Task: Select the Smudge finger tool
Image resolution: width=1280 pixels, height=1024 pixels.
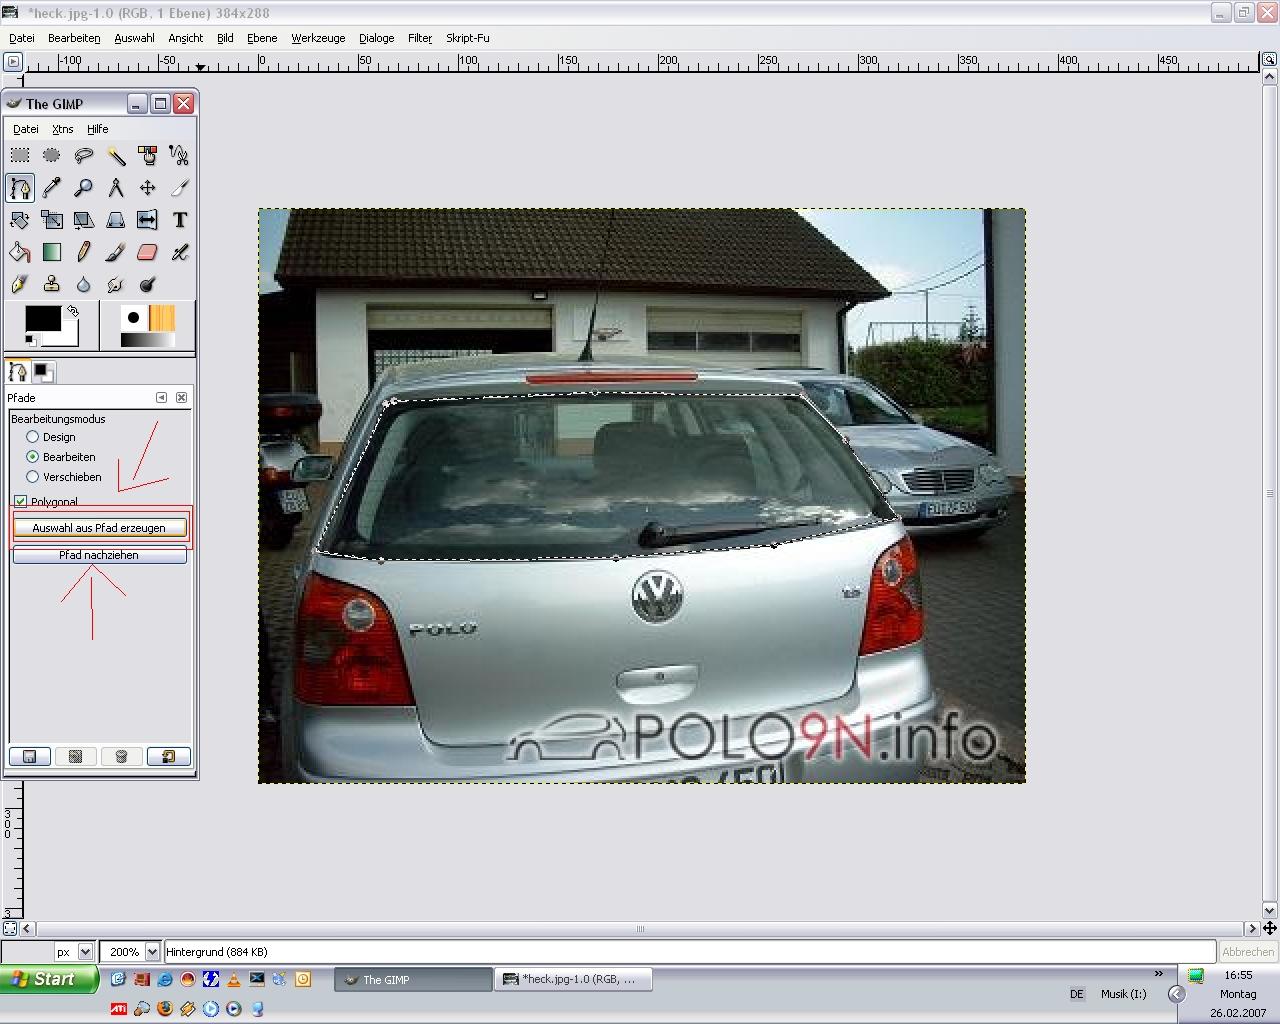Action: click(x=116, y=285)
